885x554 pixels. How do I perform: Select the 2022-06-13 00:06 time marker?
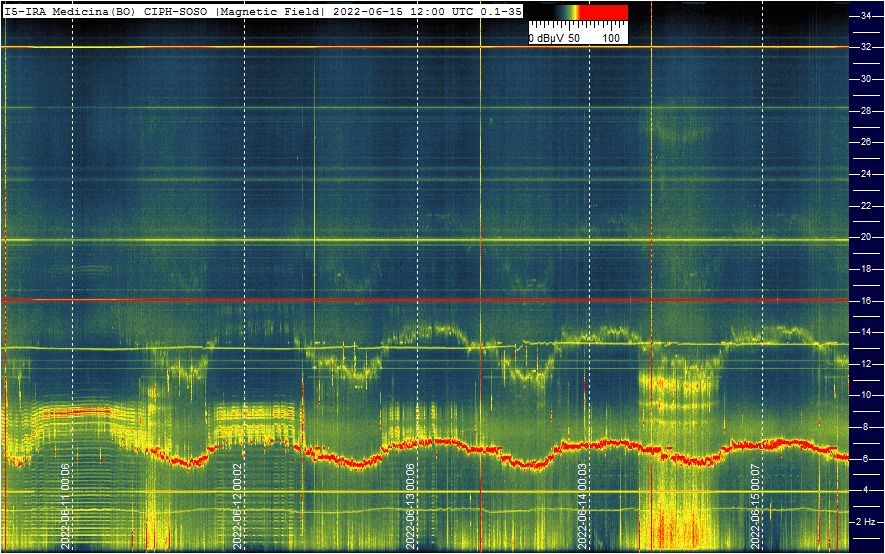click(410, 506)
